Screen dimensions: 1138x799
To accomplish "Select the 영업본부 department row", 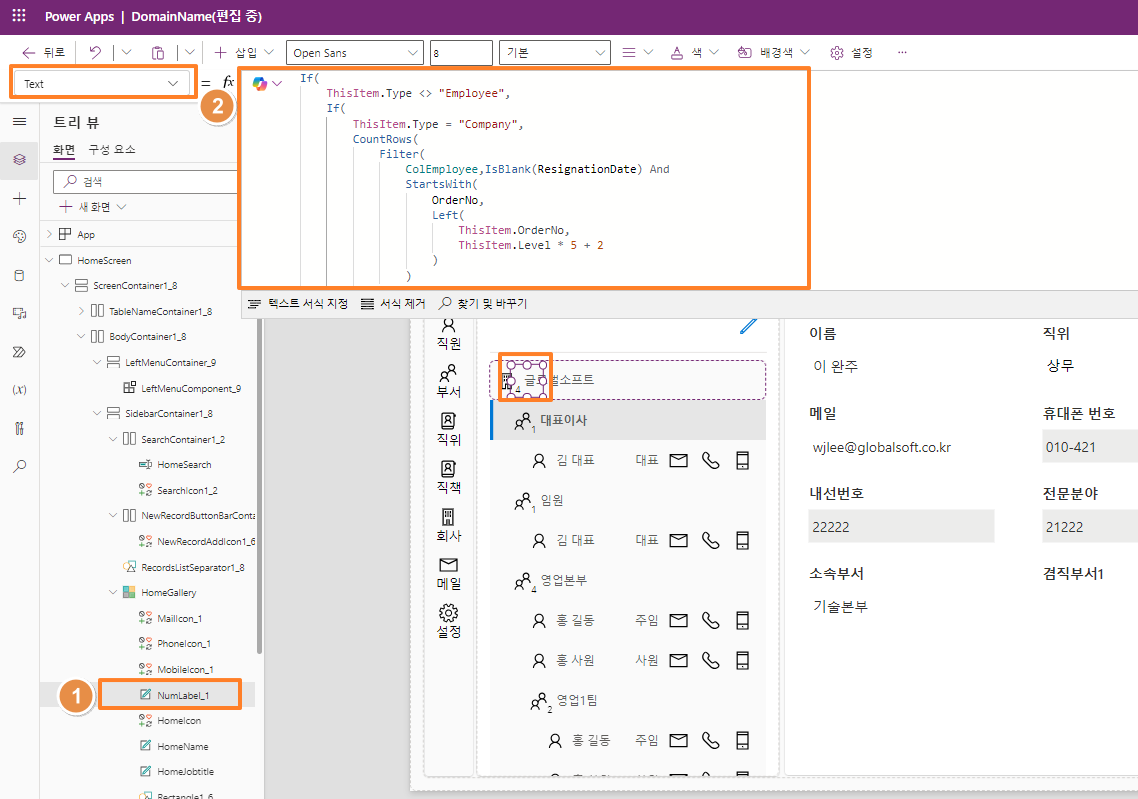I will pos(629,581).
